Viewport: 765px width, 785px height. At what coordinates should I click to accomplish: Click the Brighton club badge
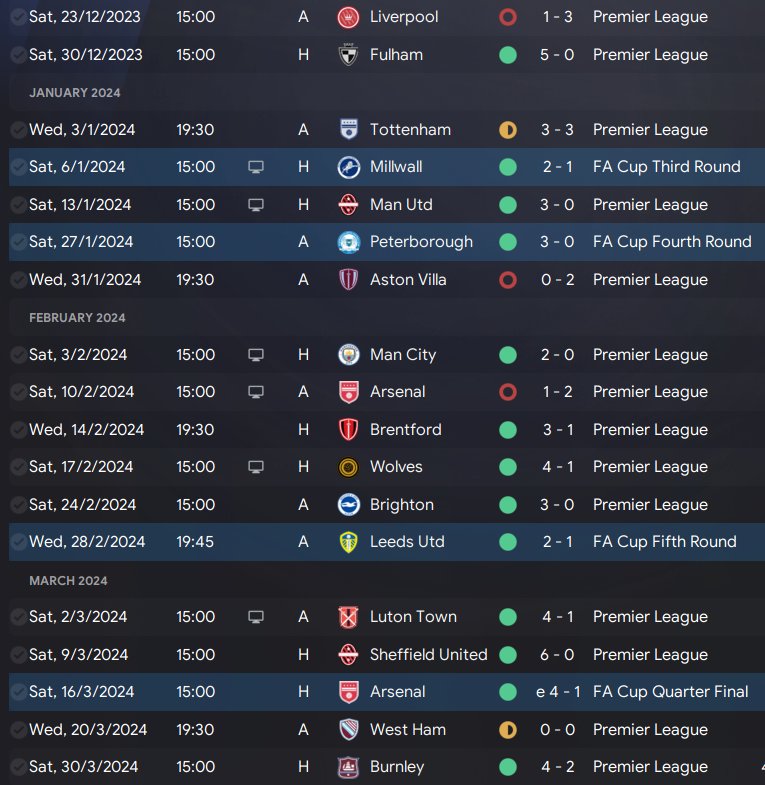349,505
